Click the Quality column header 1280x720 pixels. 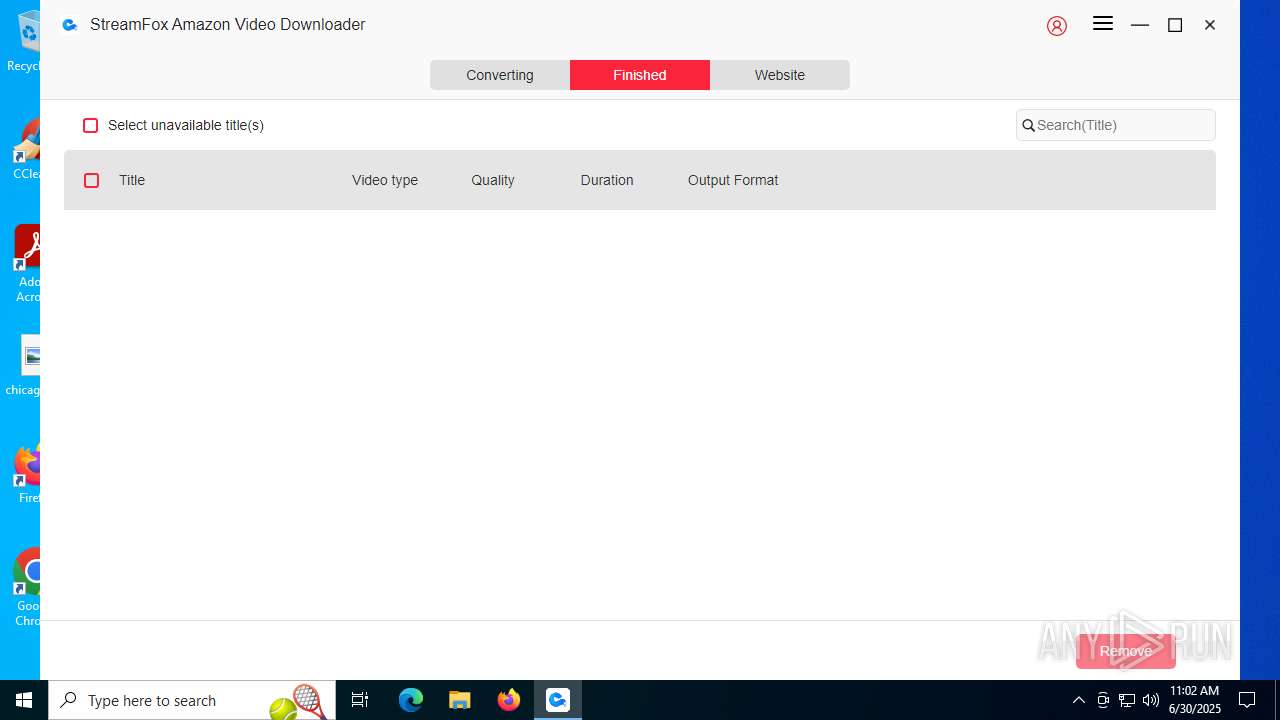coord(493,180)
